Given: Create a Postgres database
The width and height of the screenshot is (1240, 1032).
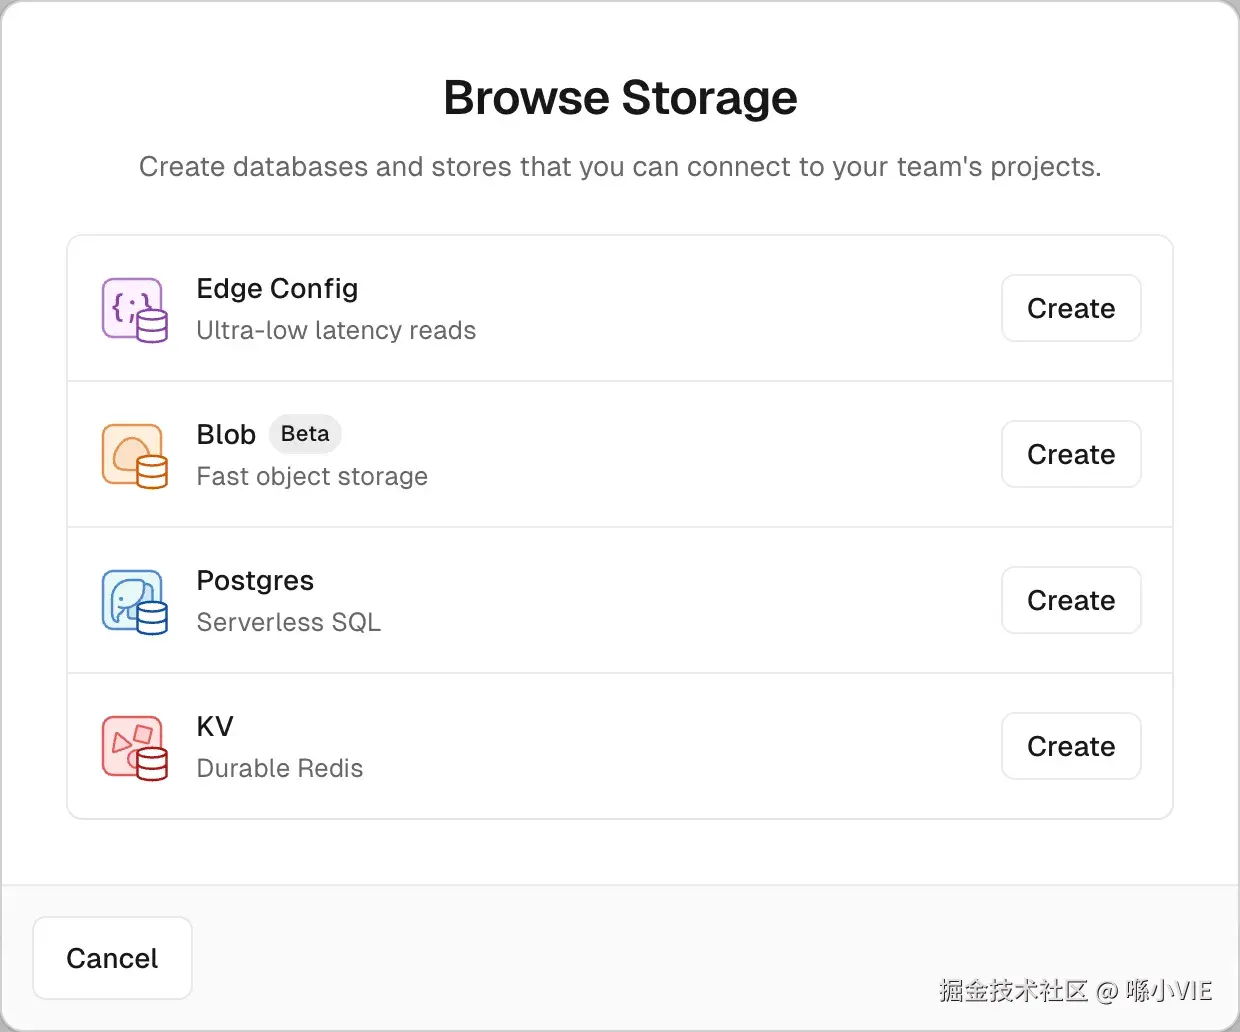Looking at the screenshot, I should tap(1070, 600).
